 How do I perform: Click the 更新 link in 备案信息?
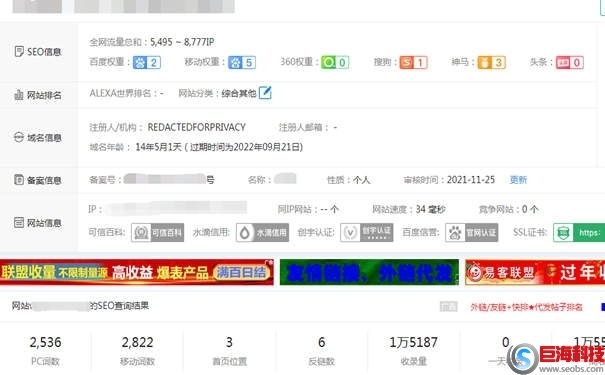coord(518,180)
